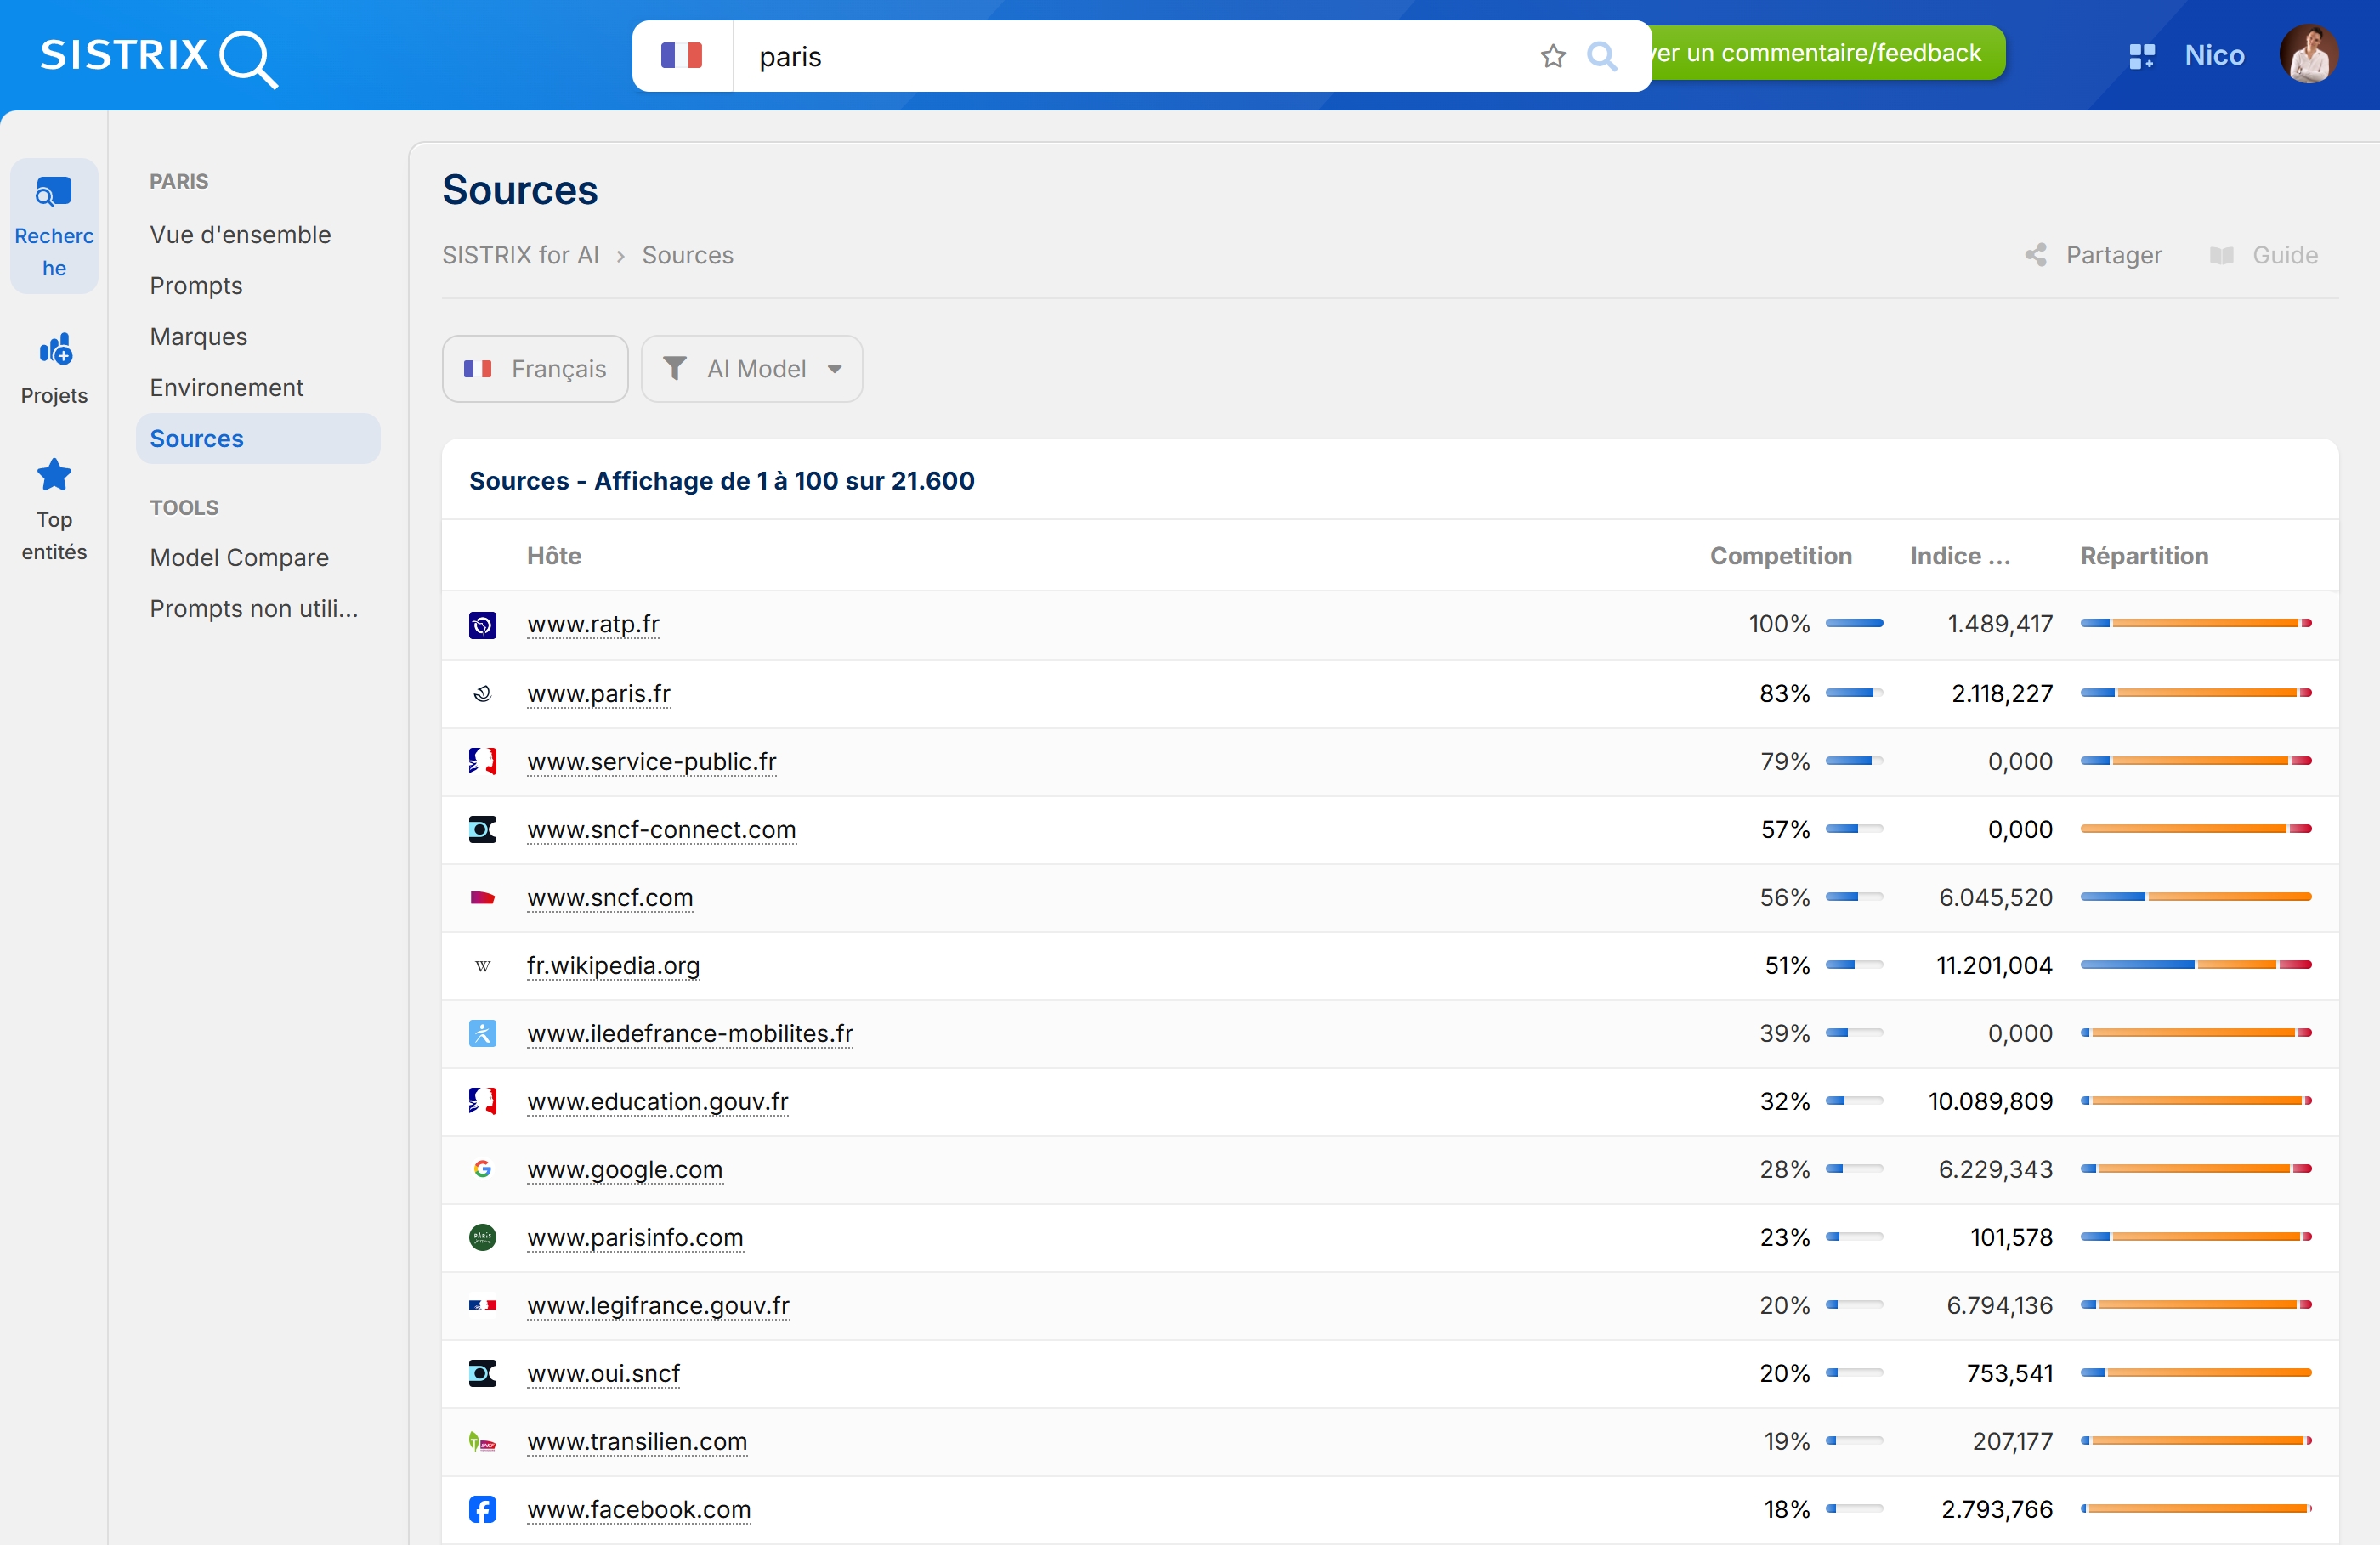Screen dimensions: 2380x1545
Task: Click the competition bar for www.google.com
Action: 1854,1168
